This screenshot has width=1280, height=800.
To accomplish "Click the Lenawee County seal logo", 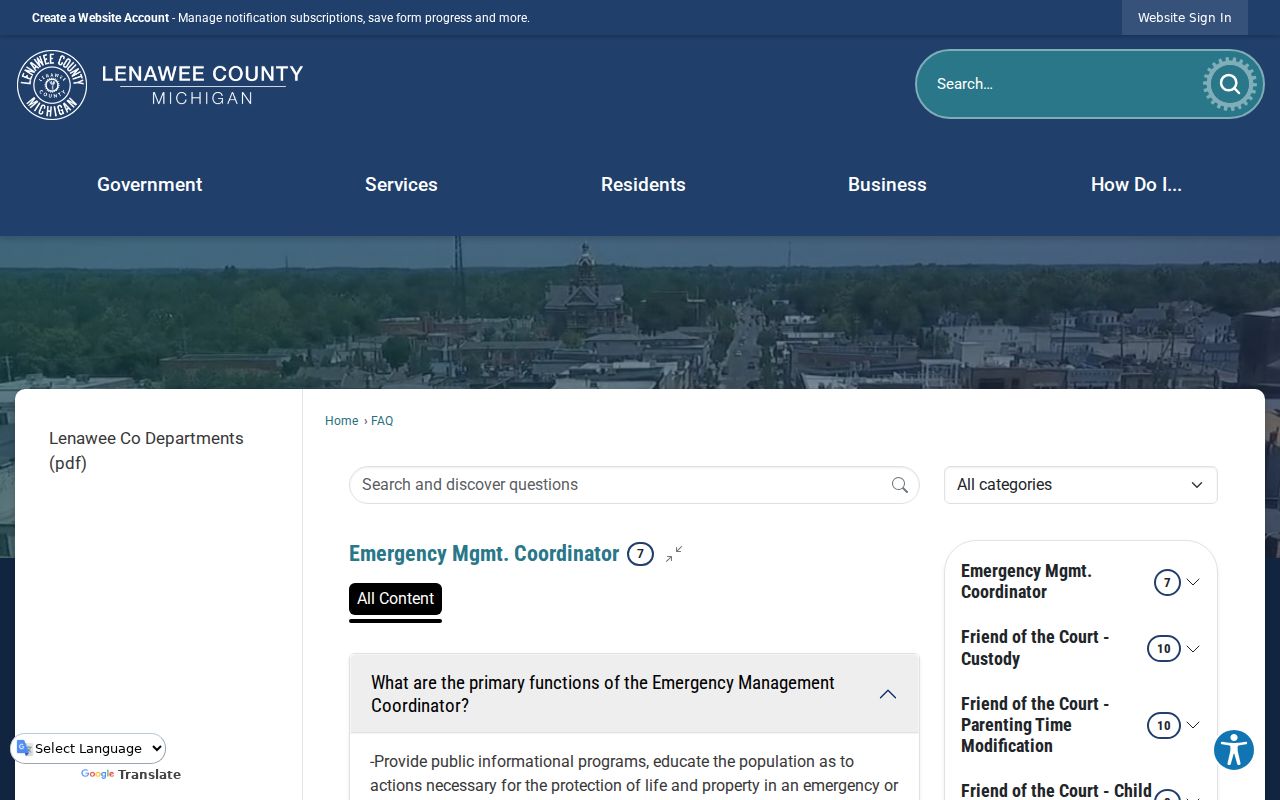I will point(52,85).
